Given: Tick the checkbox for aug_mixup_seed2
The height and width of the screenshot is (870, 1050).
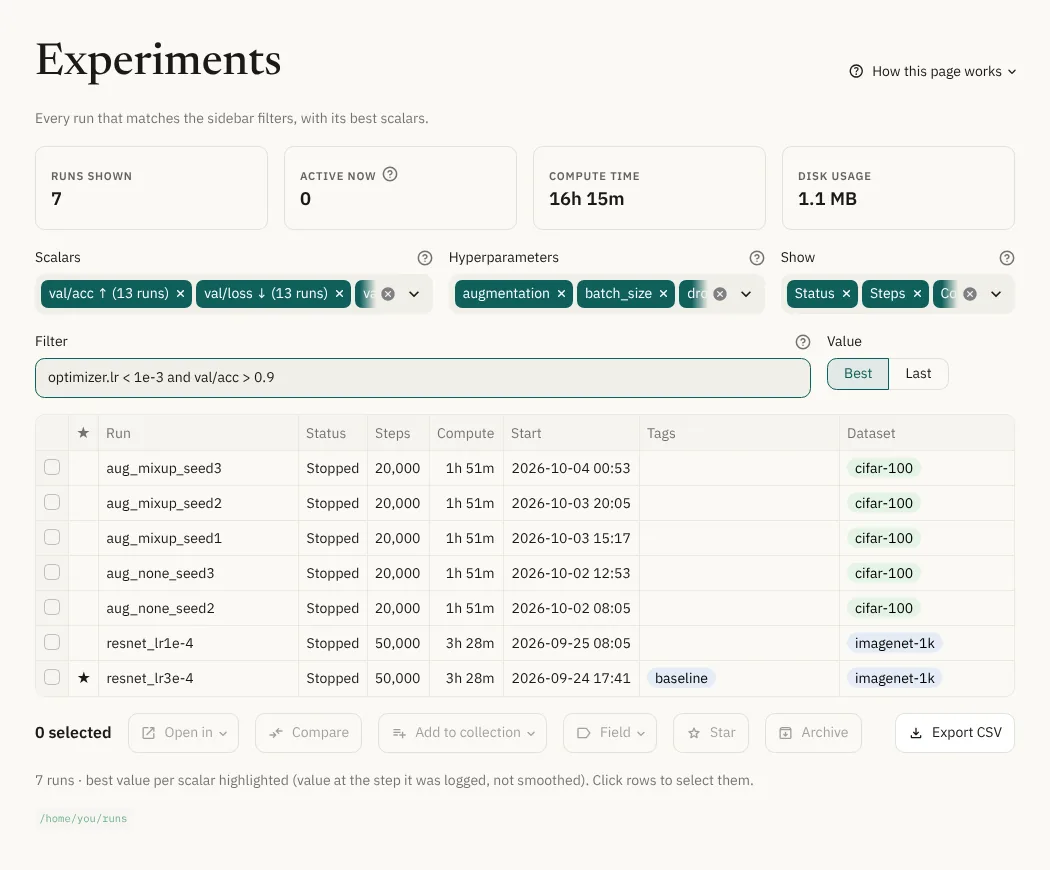Looking at the screenshot, I should 52,502.
